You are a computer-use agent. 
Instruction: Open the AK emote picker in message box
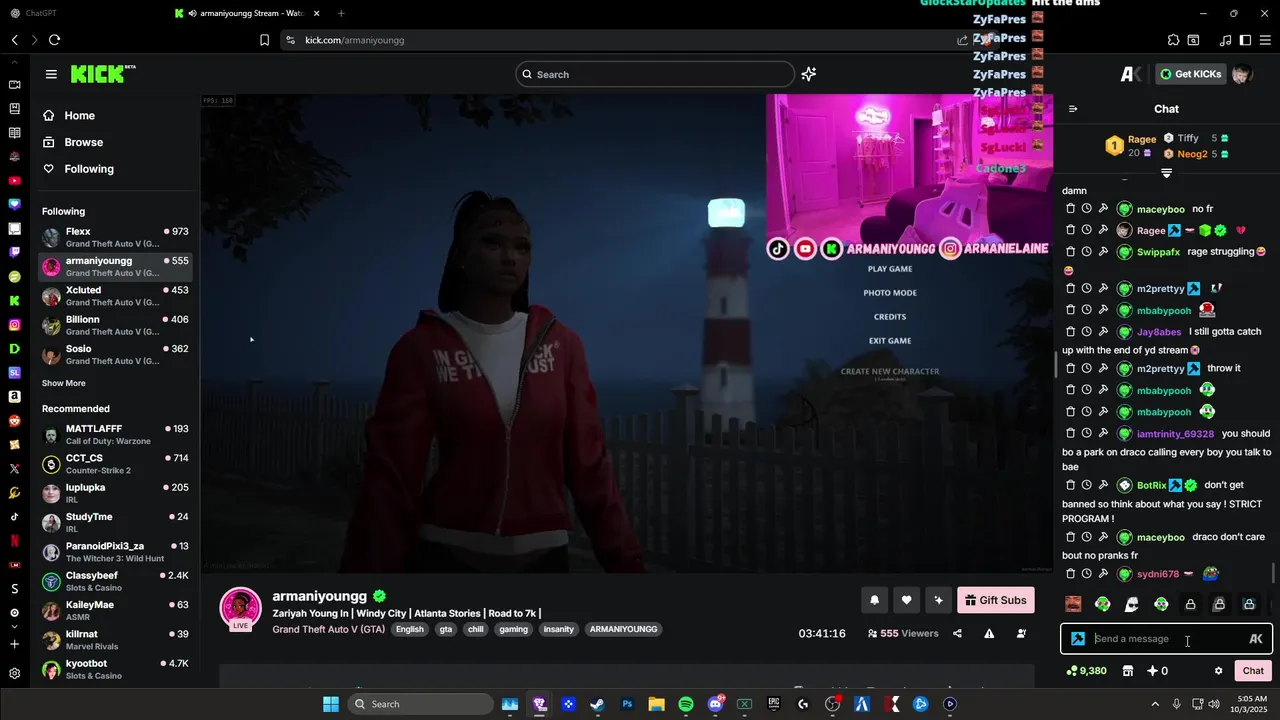pyautogui.click(x=1256, y=639)
